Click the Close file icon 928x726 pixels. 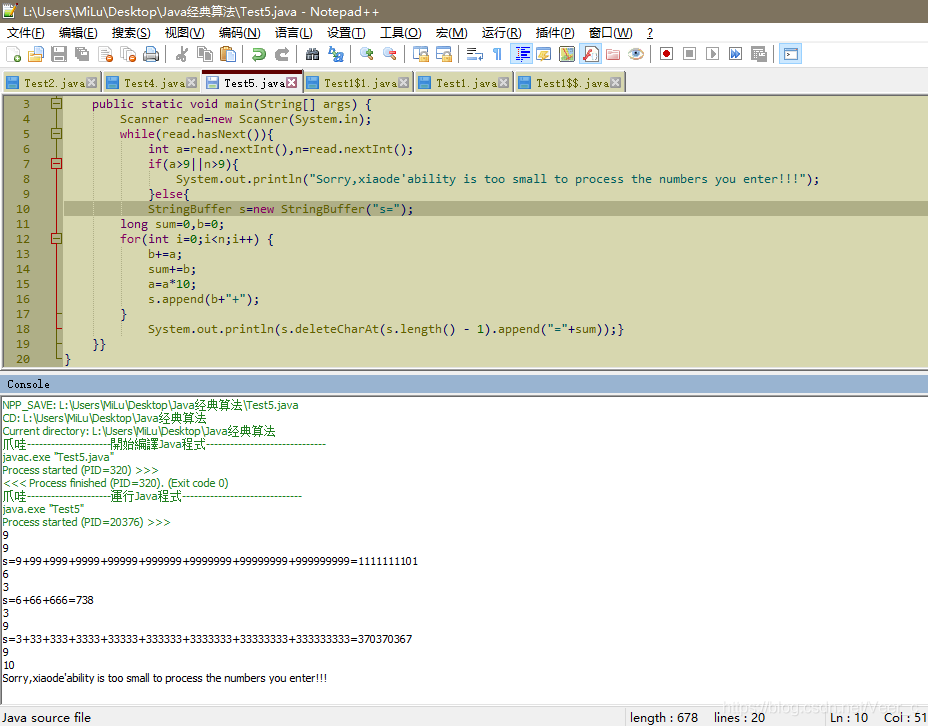click(x=105, y=54)
